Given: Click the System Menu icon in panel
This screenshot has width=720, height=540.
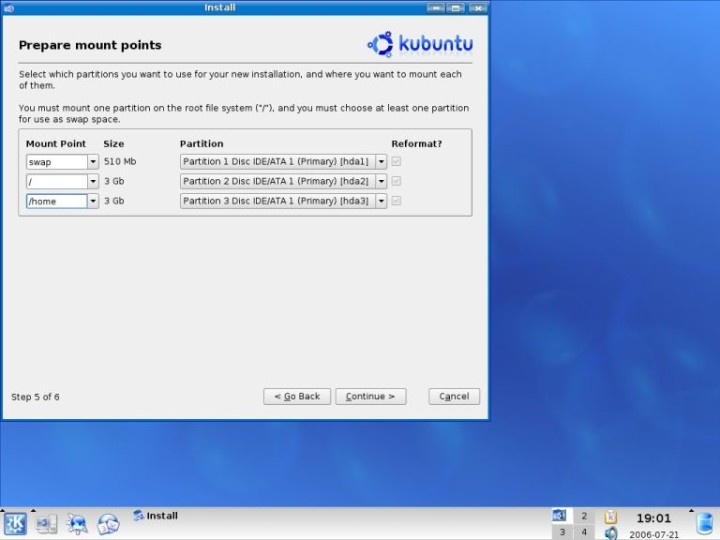Looking at the screenshot, I should pyautogui.click(x=46, y=523).
